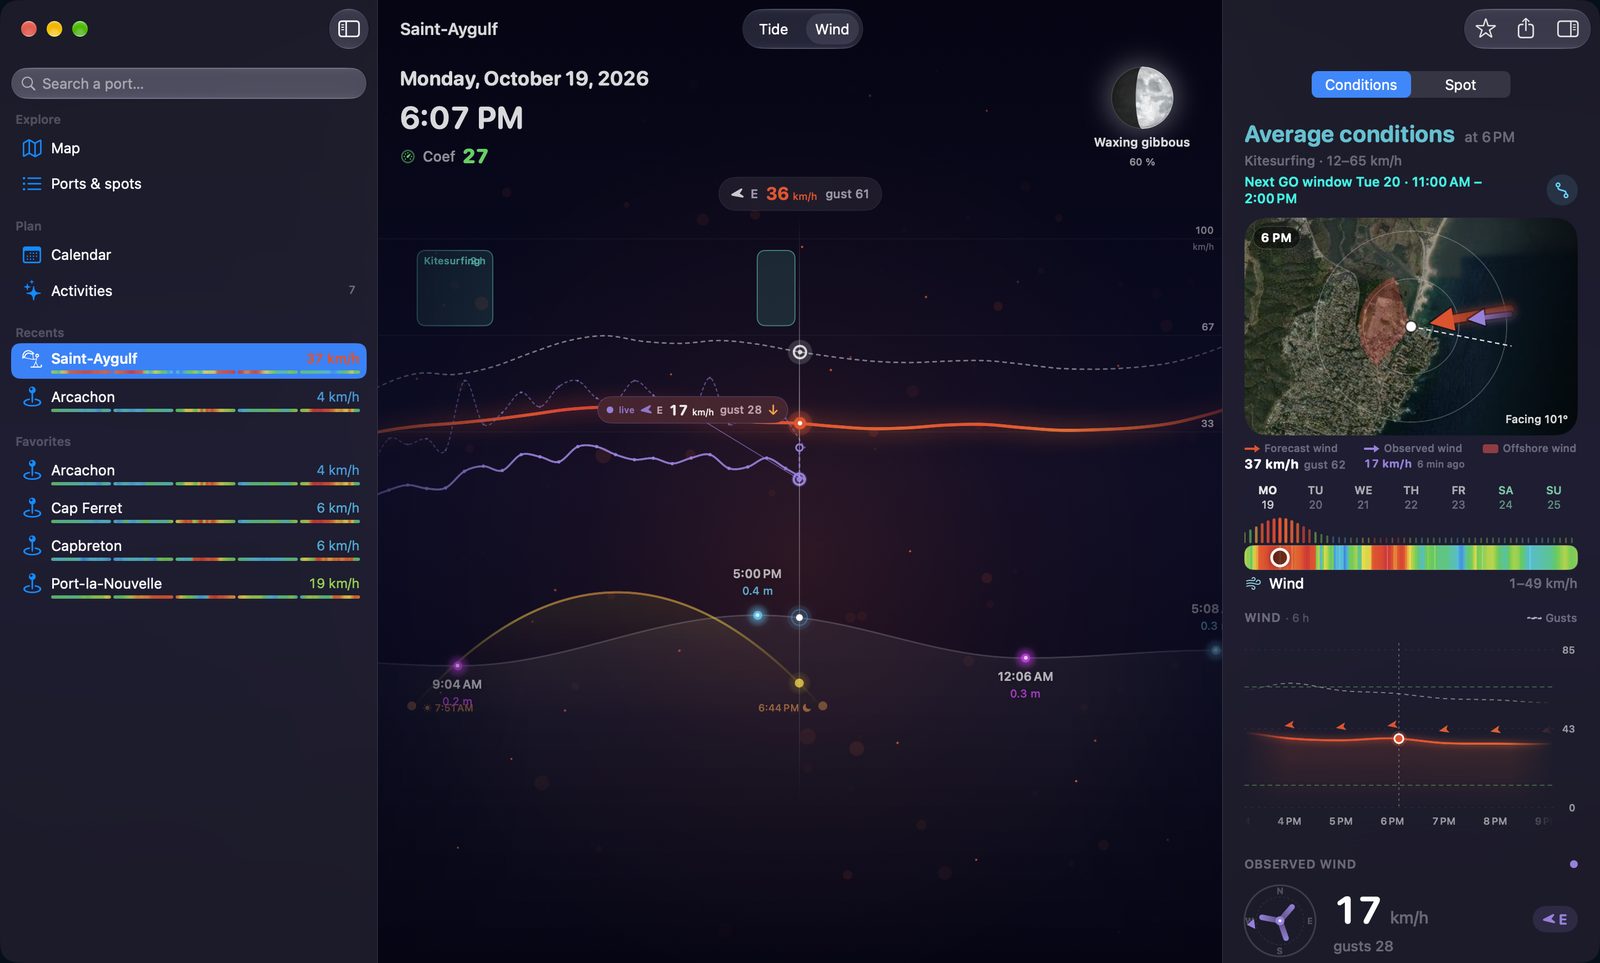Click the wind forecast color timeline bar
This screenshot has width=1600, height=963.
(x=1410, y=558)
